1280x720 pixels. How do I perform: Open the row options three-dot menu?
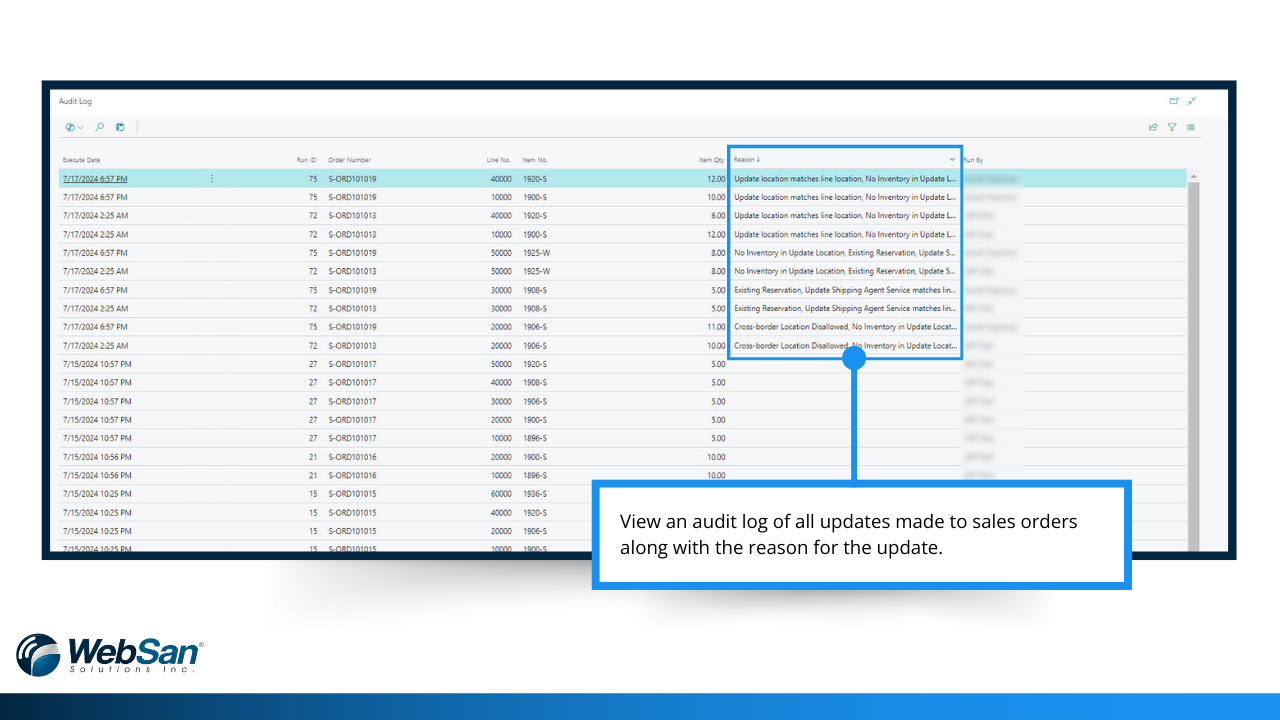(211, 179)
